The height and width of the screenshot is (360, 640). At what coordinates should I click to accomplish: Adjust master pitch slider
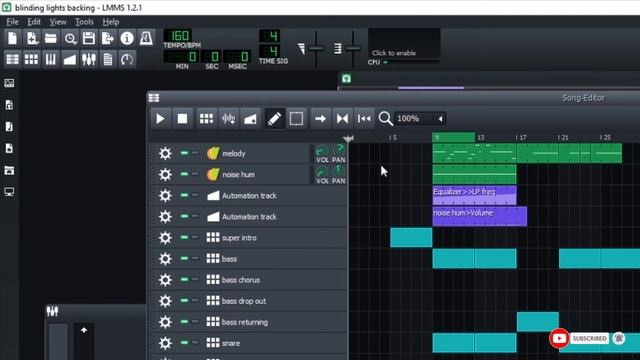coord(353,48)
